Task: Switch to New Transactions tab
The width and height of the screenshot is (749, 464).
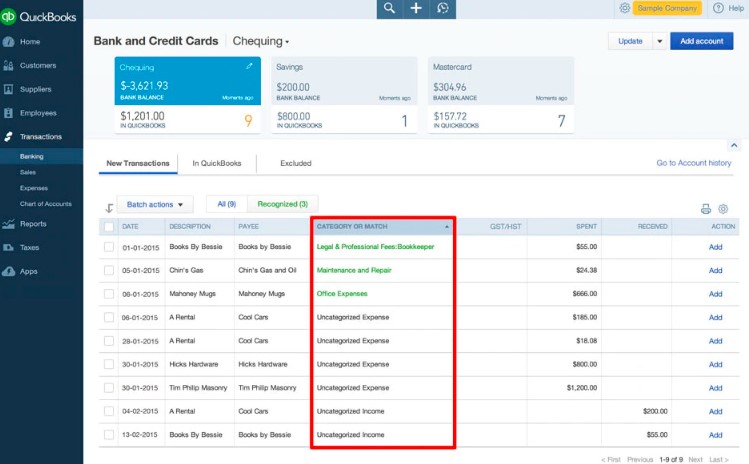Action: pos(138,163)
